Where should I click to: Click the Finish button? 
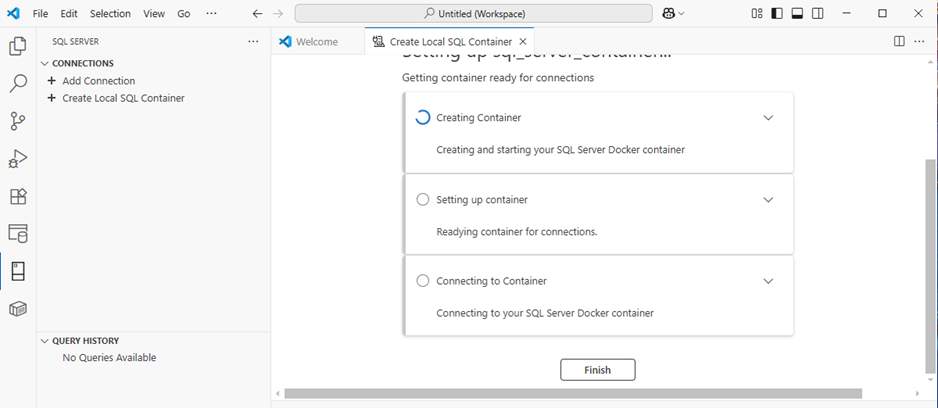[598, 370]
